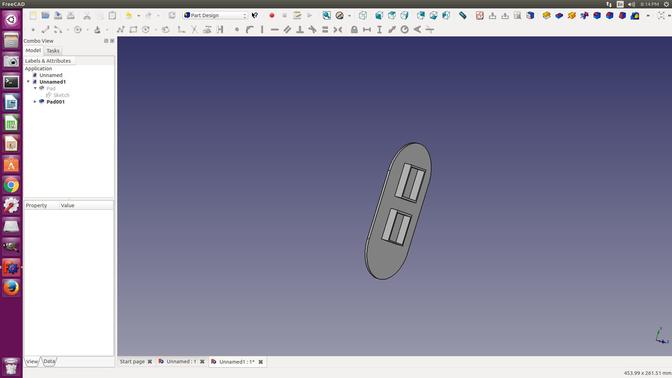Screen dimensions: 672x378
Task: Click the Measure distance ruler icon
Action: pos(462,15)
